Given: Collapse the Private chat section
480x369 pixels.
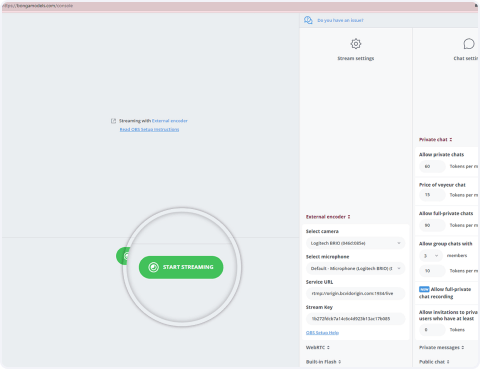Looking at the screenshot, I should (435, 139).
